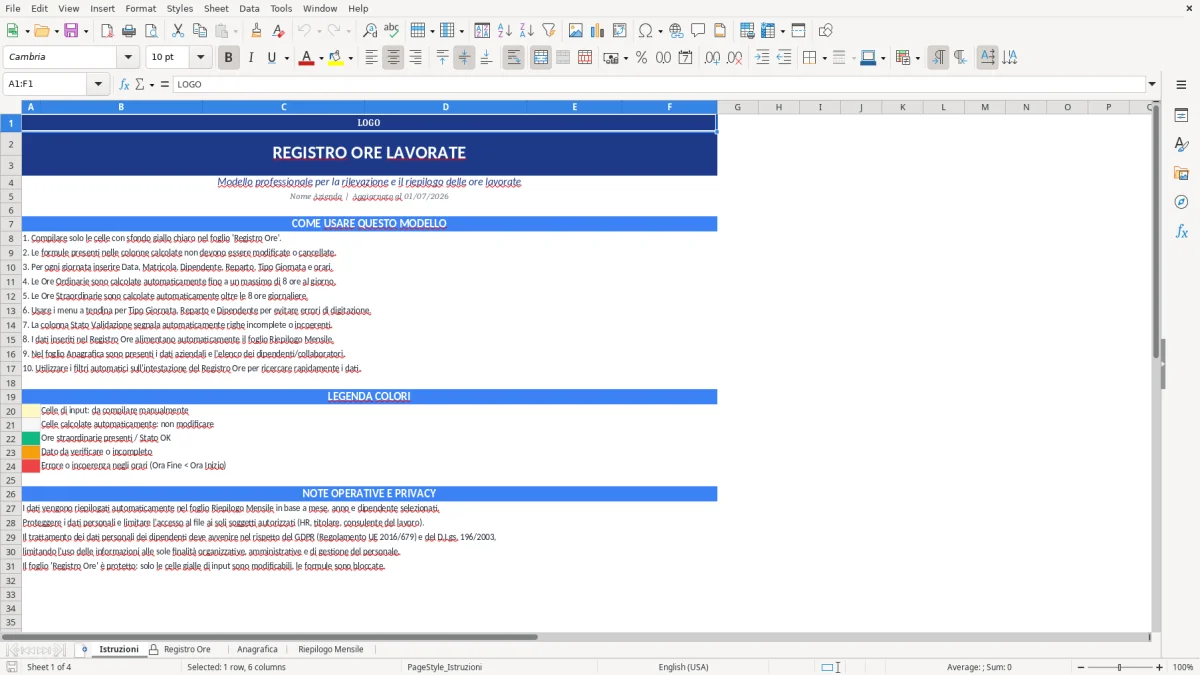
Task: Open the Format menu
Action: coord(140,8)
